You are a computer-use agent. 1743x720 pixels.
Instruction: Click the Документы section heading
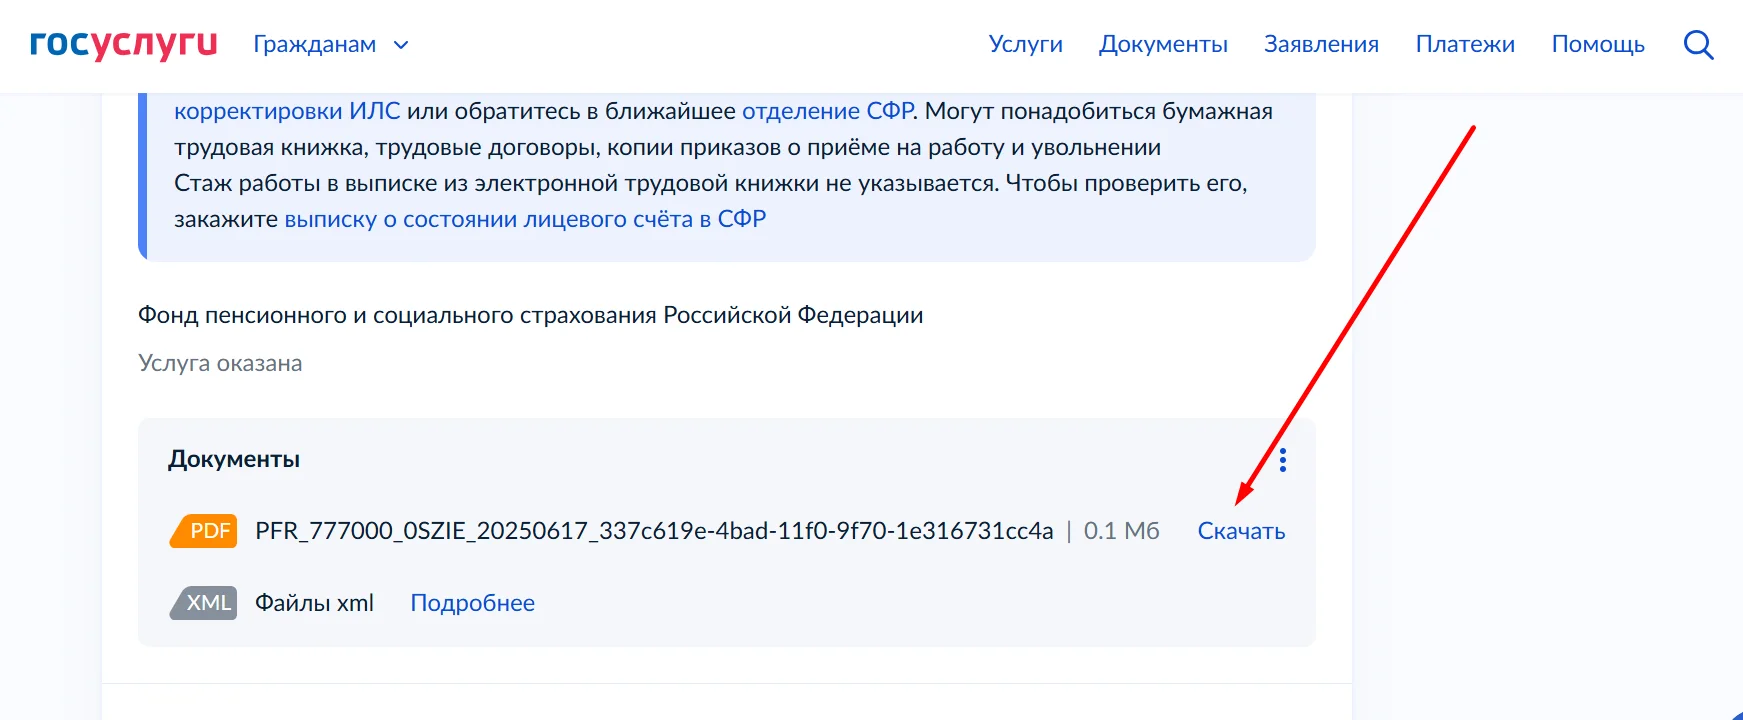point(234,459)
